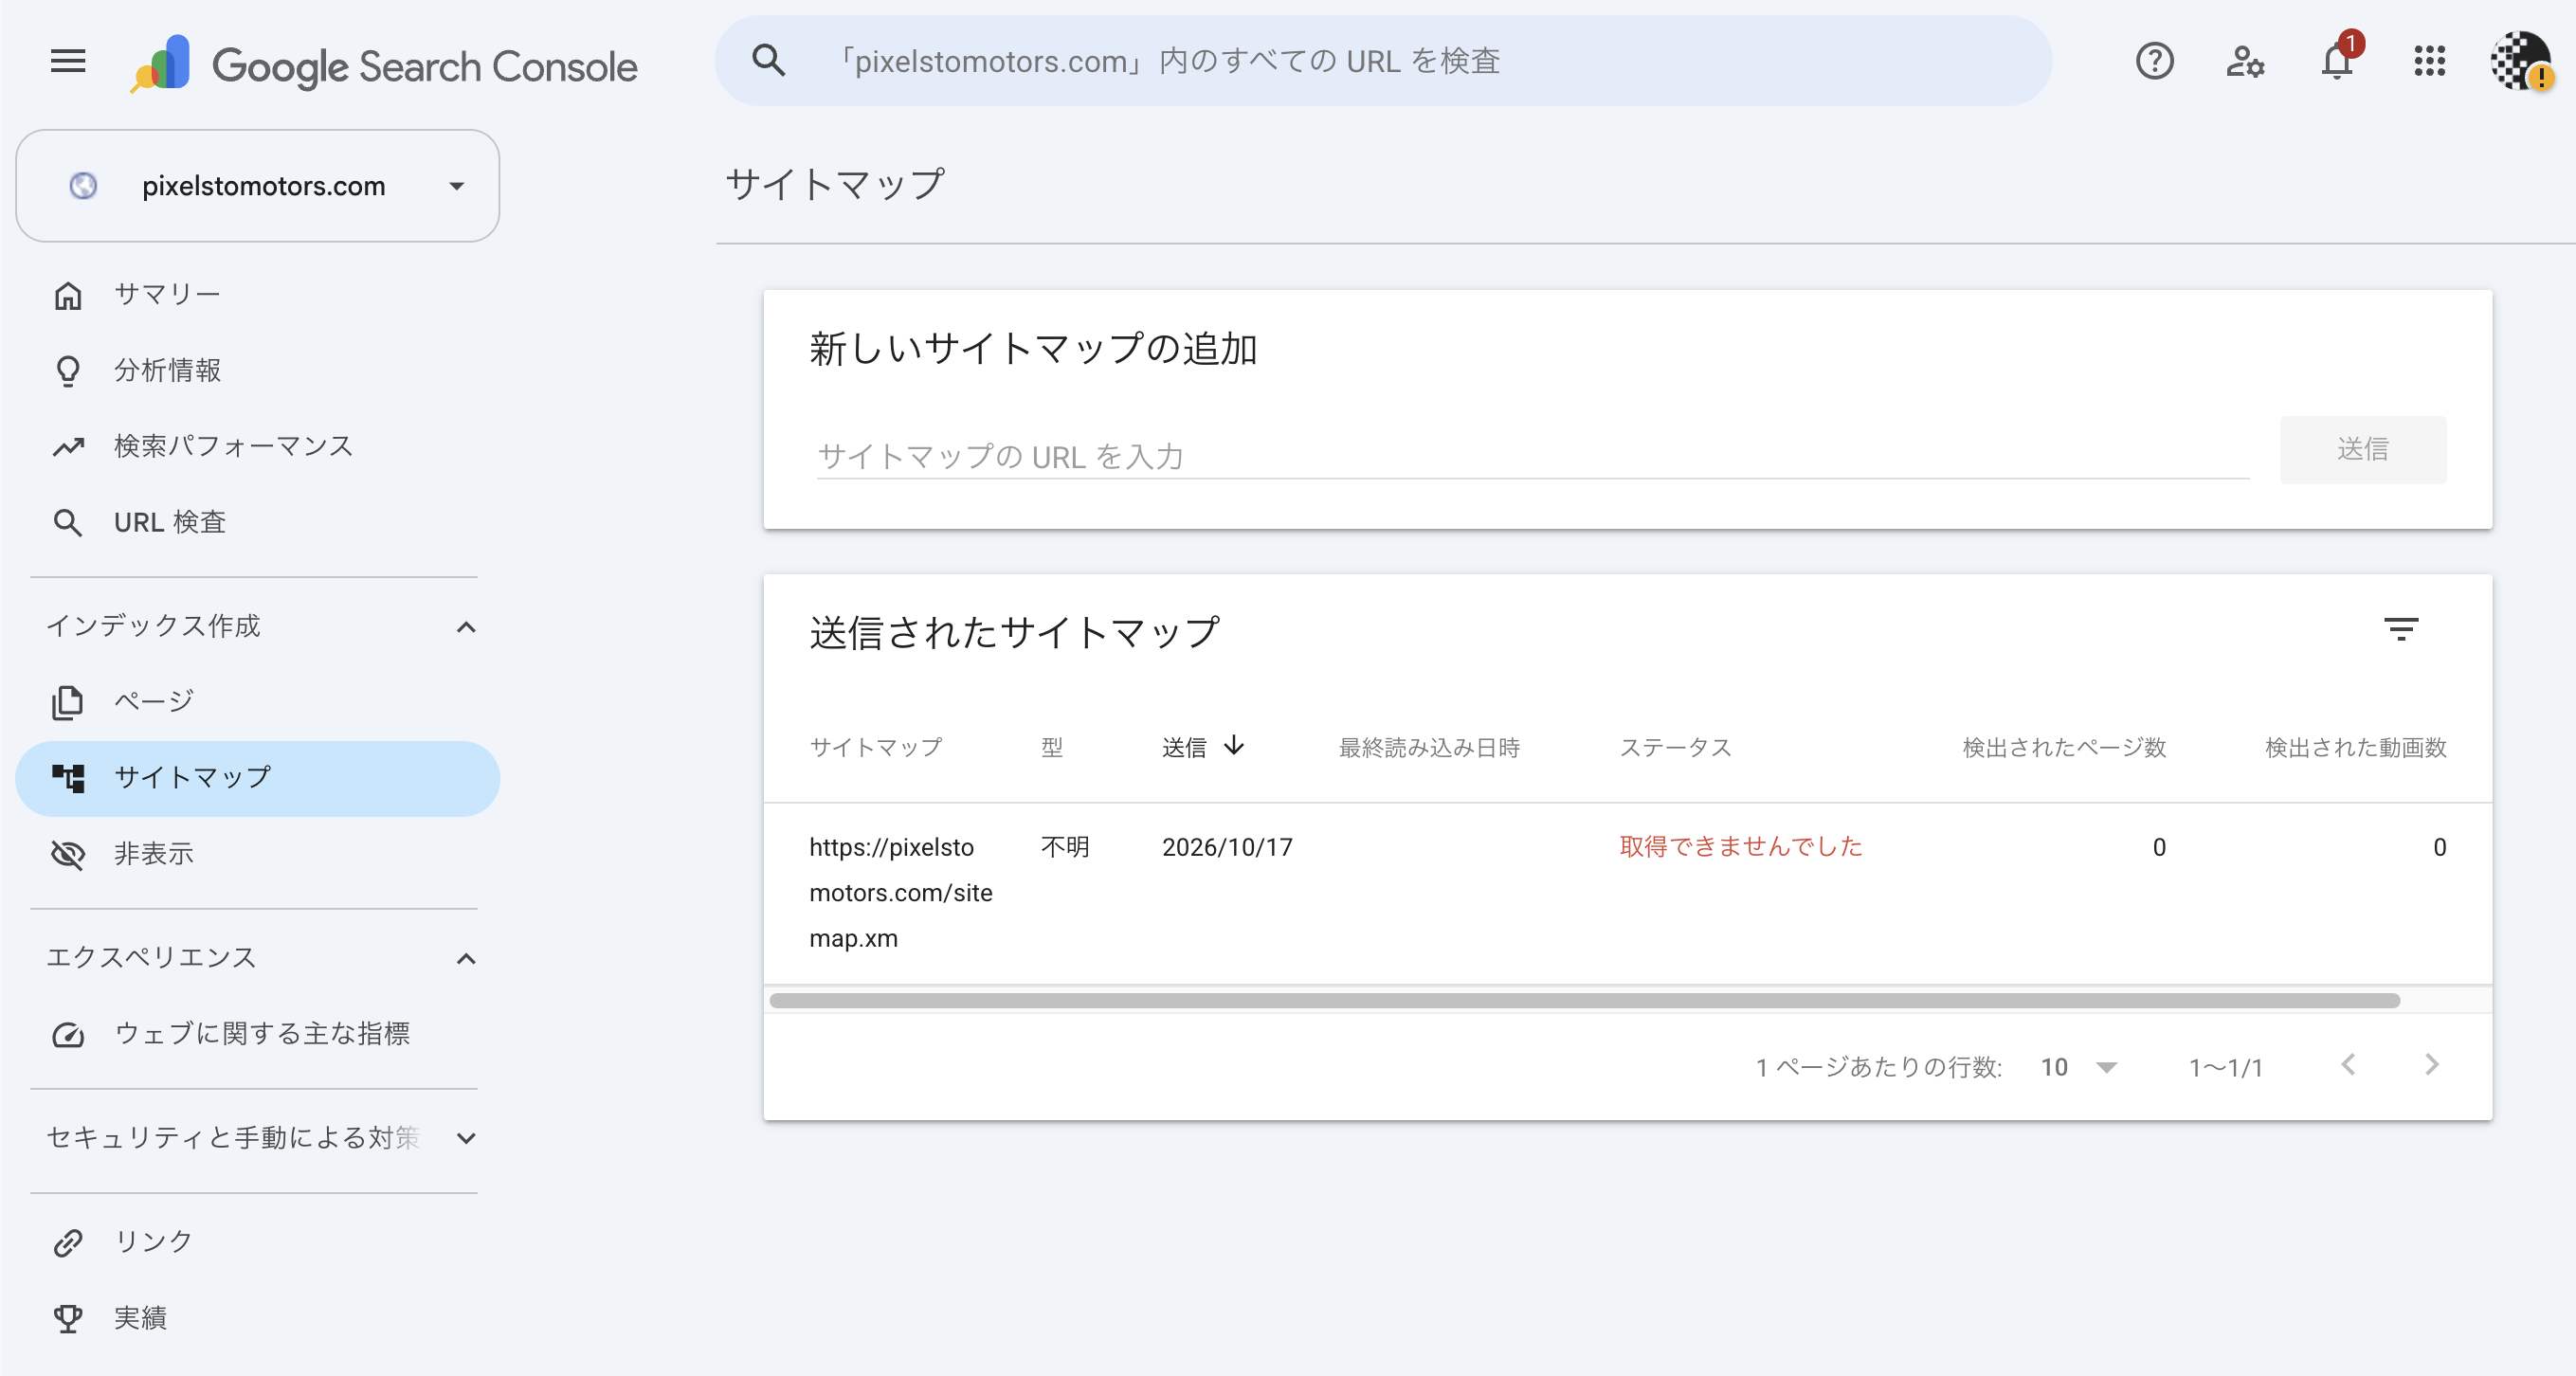The image size is (2576, 1376).
Task: Click the 最終読み込み日時 column header
Action: (1429, 747)
